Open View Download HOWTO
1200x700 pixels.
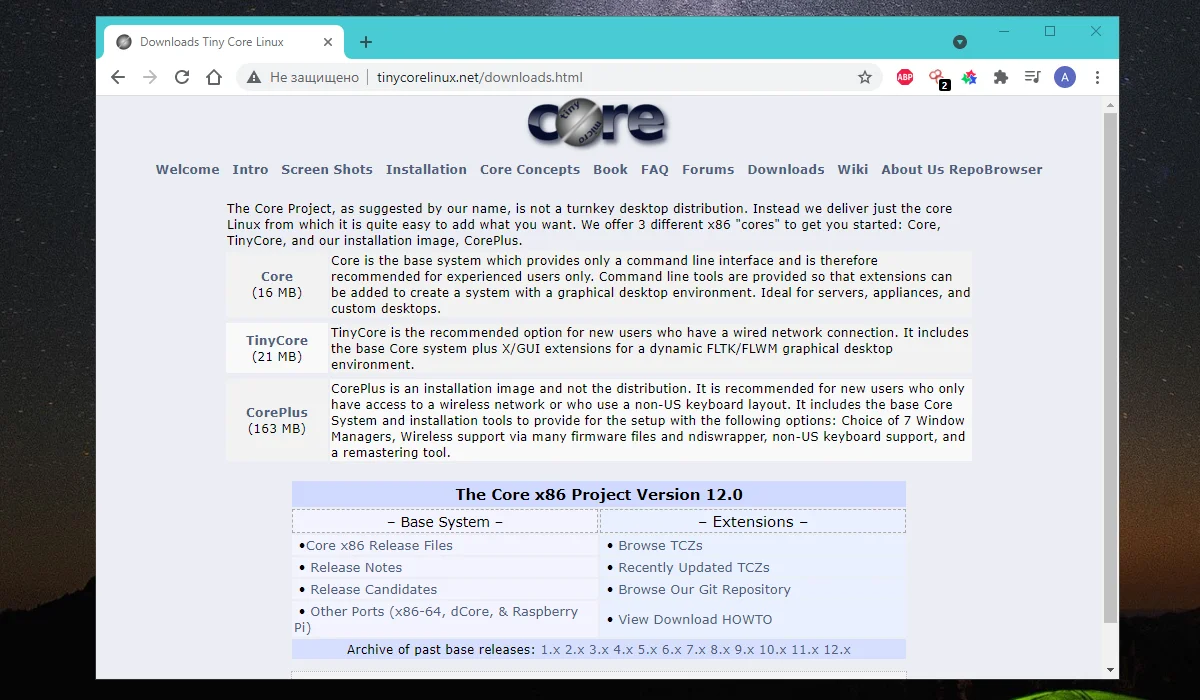pyautogui.click(x=695, y=620)
